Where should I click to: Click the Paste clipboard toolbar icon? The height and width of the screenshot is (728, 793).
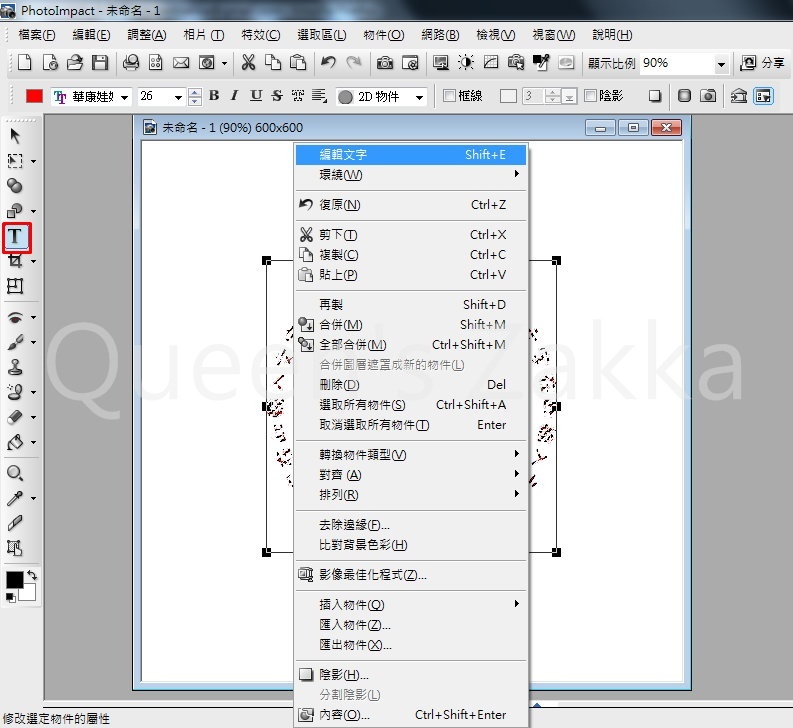[298, 63]
